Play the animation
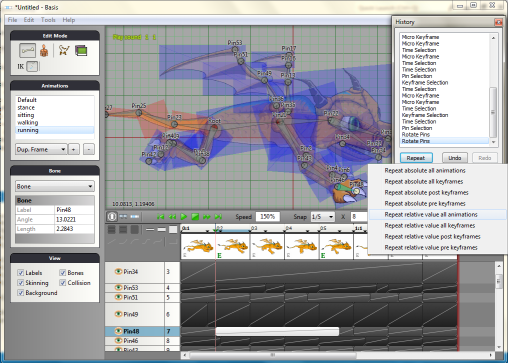The image size is (508, 363). [184, 217]
